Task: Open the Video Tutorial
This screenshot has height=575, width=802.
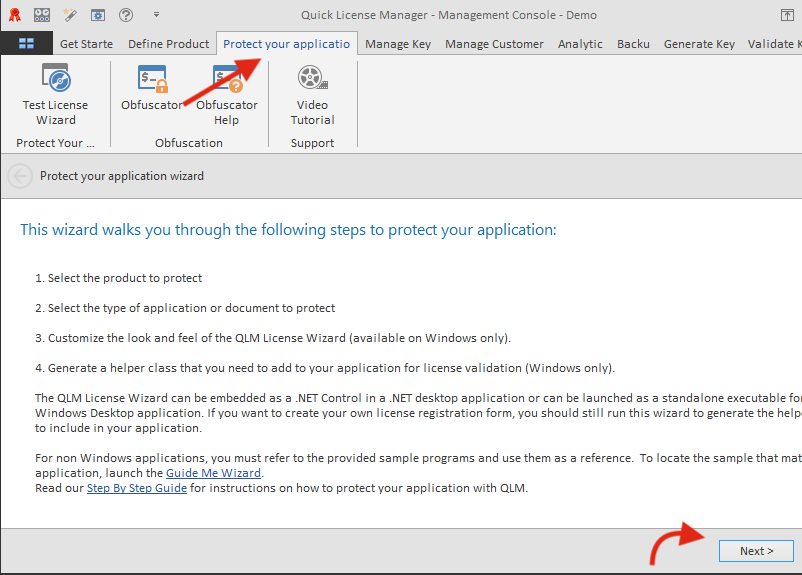Action: (312, 95)
